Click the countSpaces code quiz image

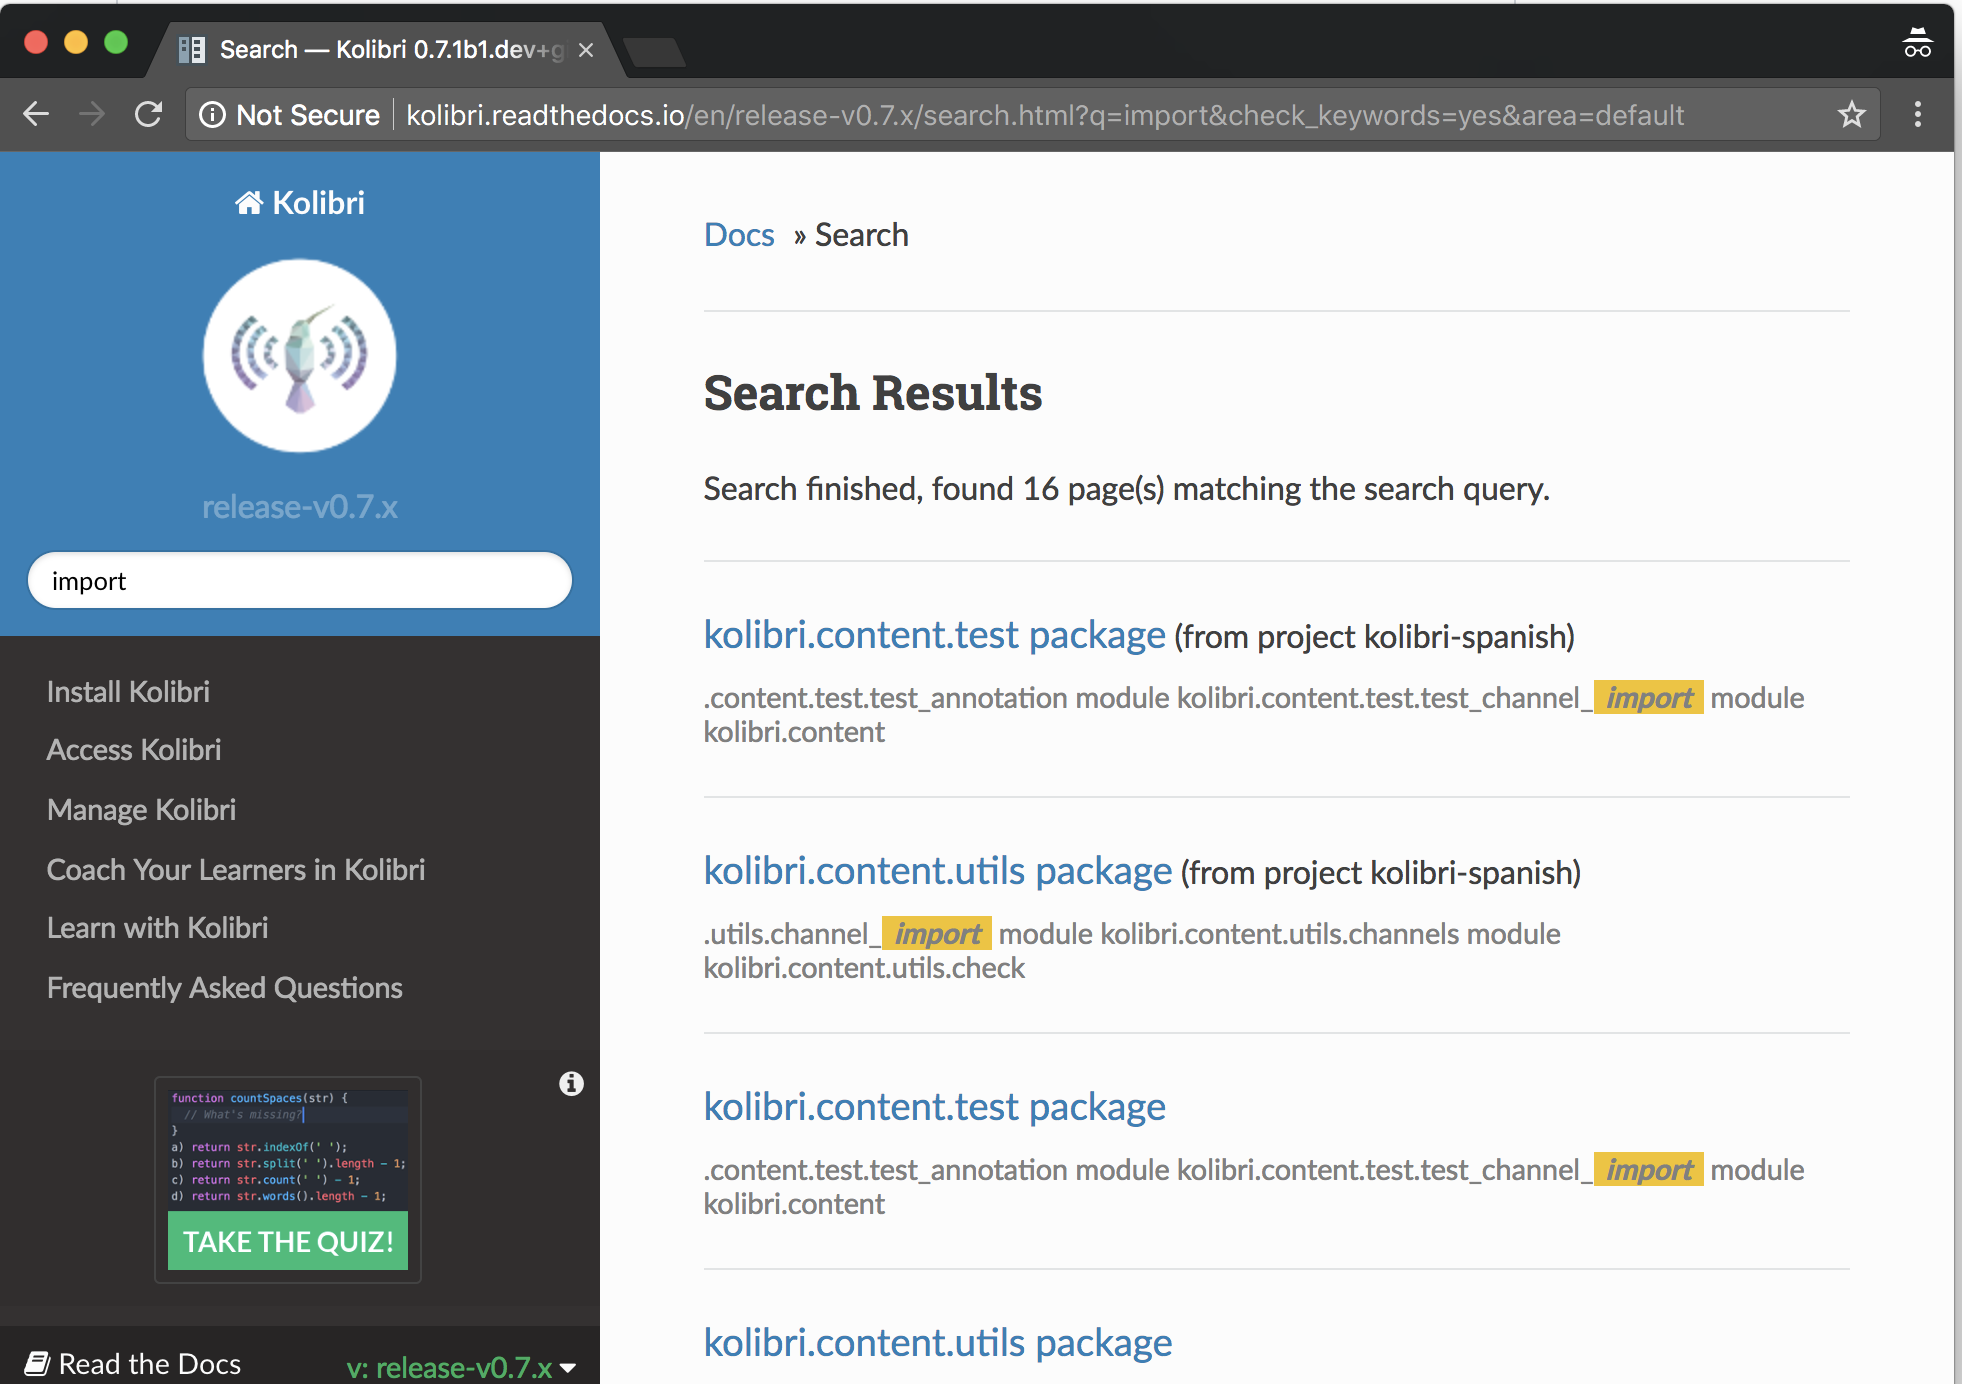pos(288,1148)
